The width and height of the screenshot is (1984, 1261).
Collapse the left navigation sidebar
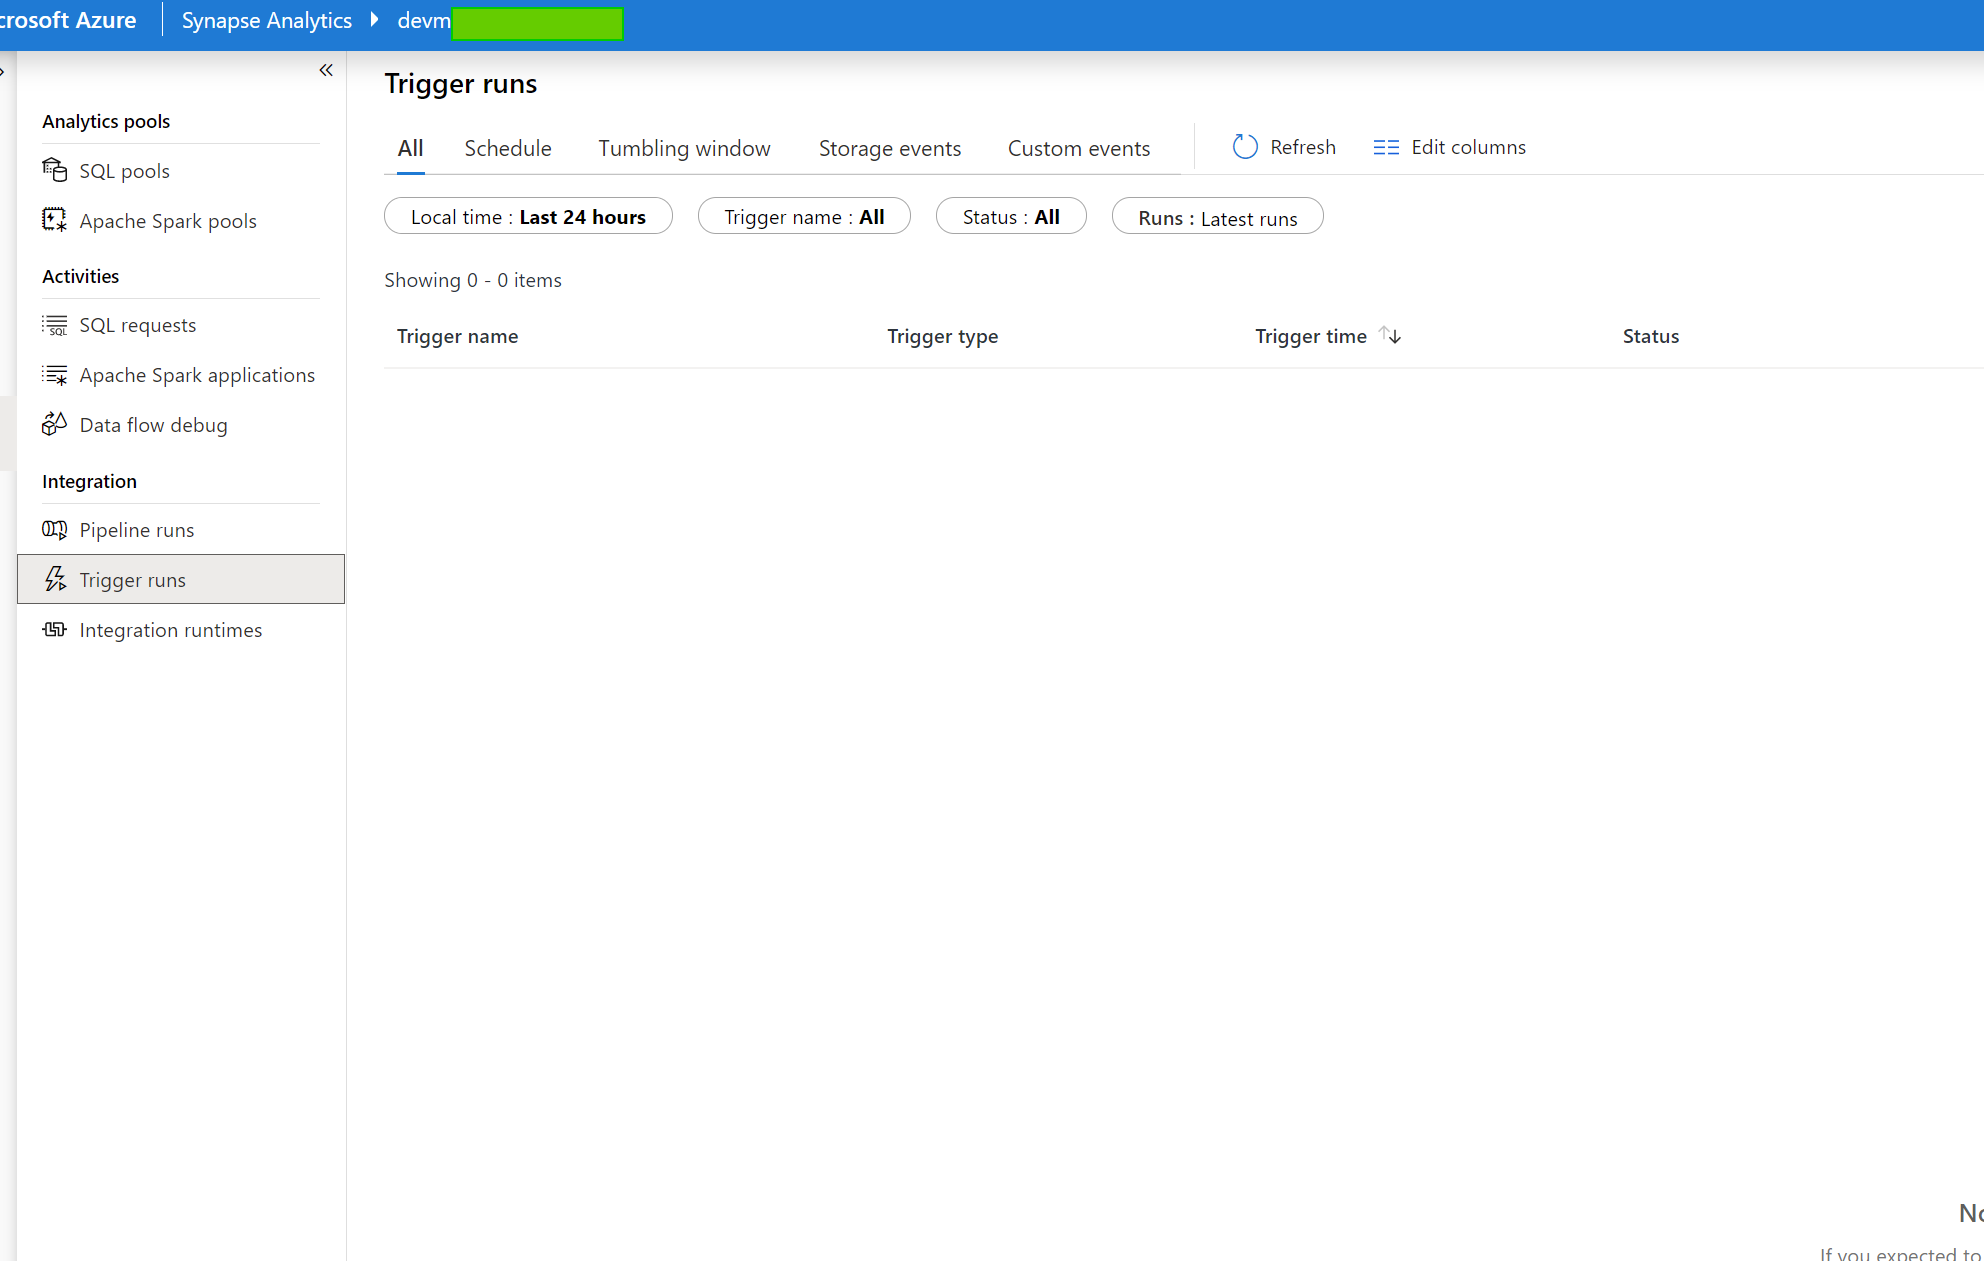[325, 69]
